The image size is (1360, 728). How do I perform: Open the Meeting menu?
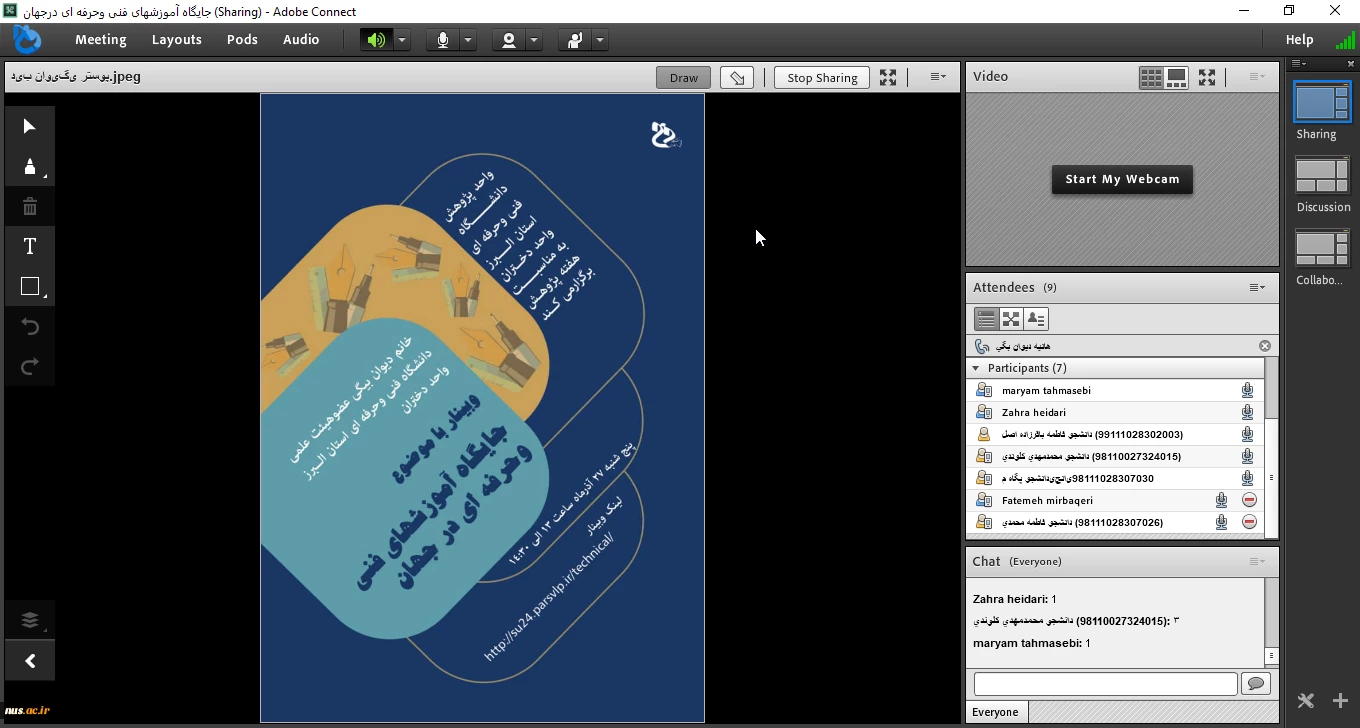click(x=101, y=40)
